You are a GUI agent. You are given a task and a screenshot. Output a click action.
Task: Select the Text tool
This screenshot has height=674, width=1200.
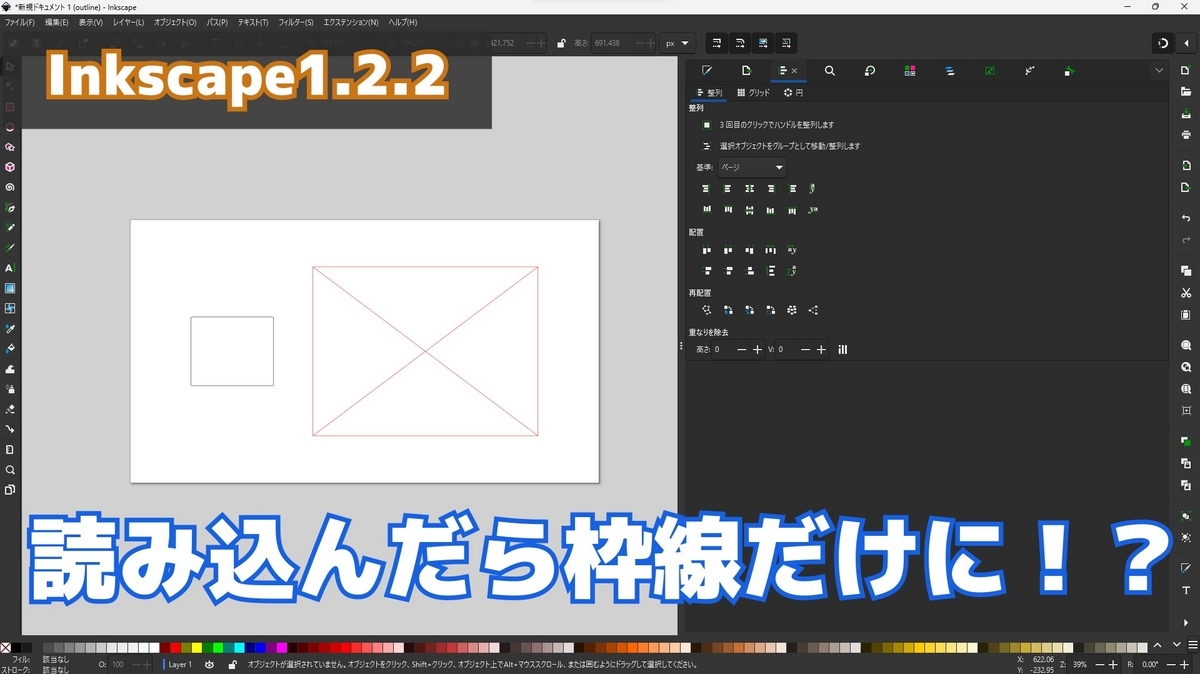tap(10, 268)
